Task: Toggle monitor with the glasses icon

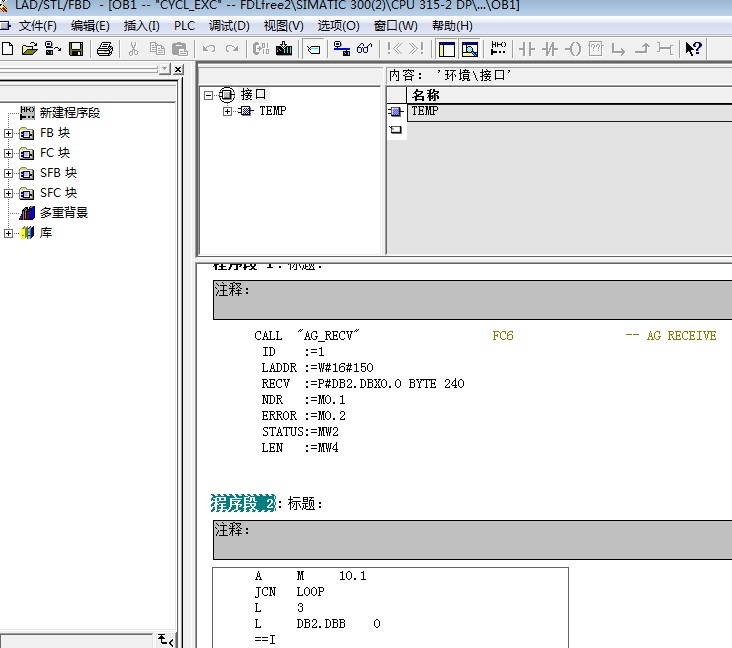Action: coord(365,49)
